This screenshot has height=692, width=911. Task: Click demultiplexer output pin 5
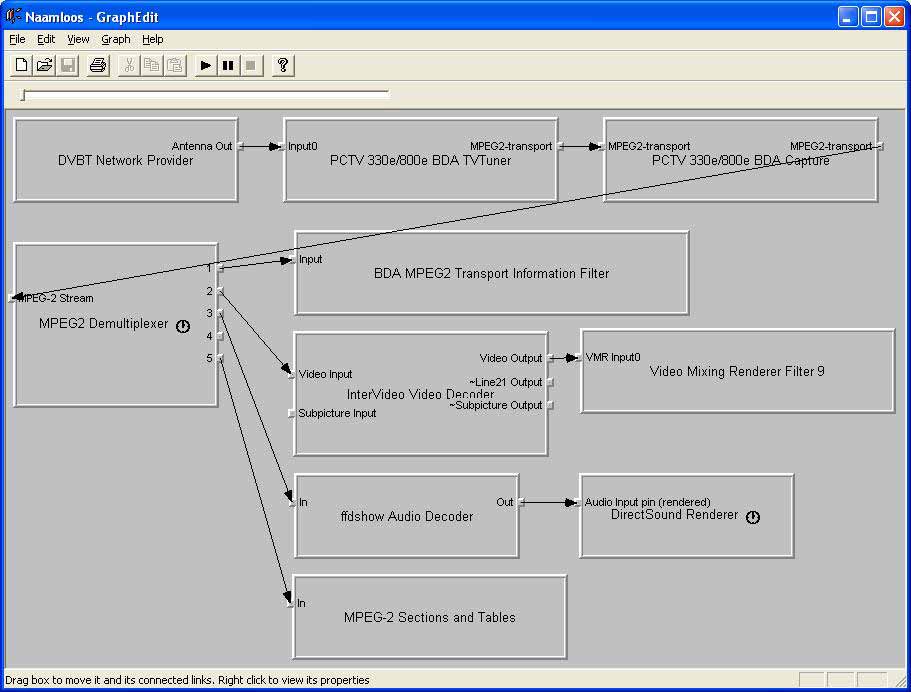tap(220, 358)
